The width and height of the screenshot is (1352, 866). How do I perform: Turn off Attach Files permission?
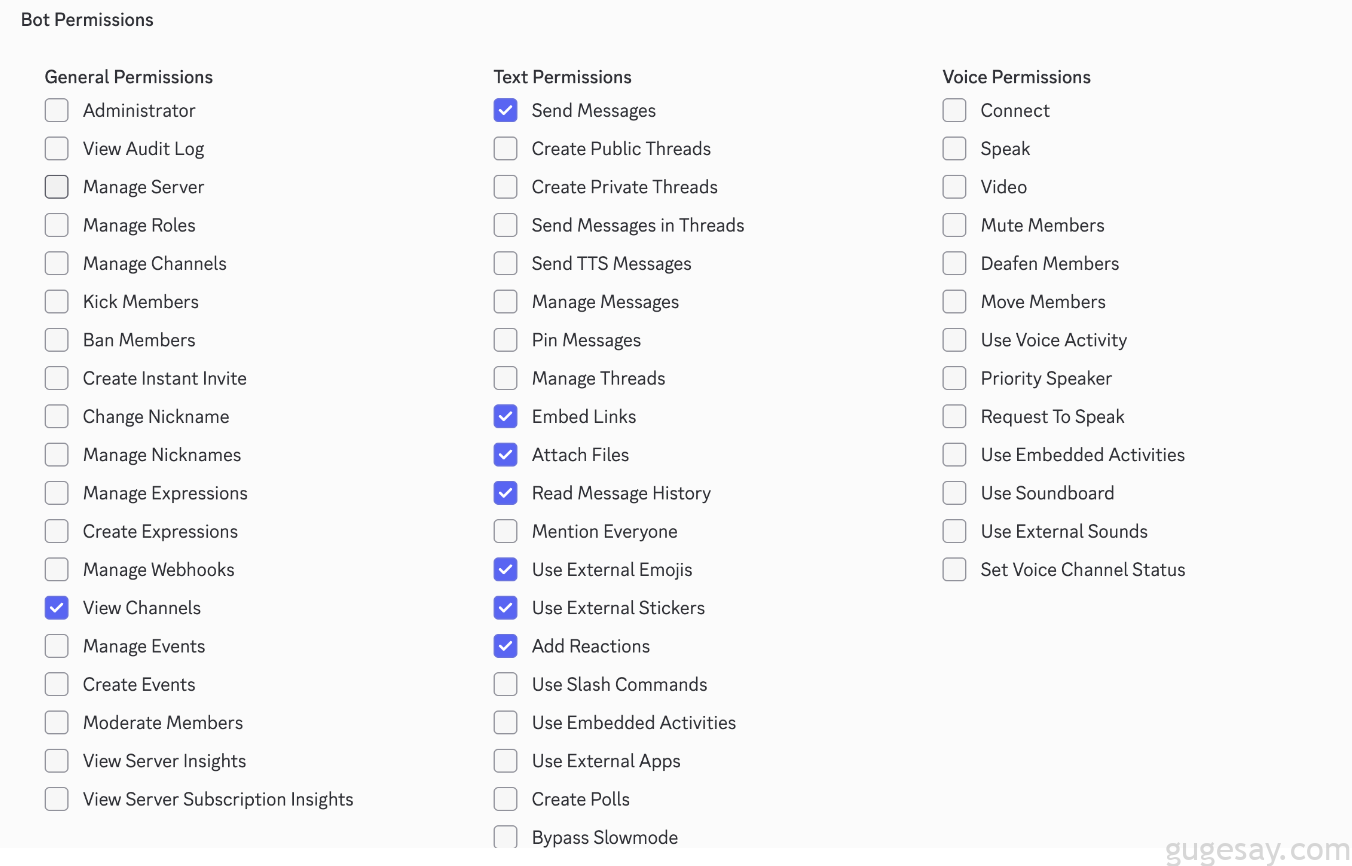point(506,455)
